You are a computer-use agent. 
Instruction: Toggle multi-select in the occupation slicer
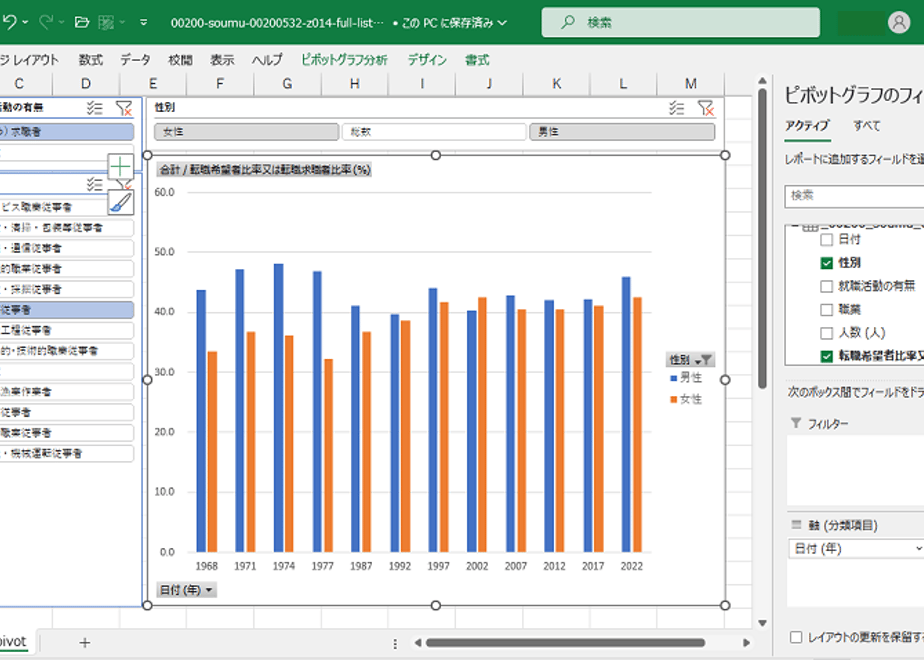(94, 184)
